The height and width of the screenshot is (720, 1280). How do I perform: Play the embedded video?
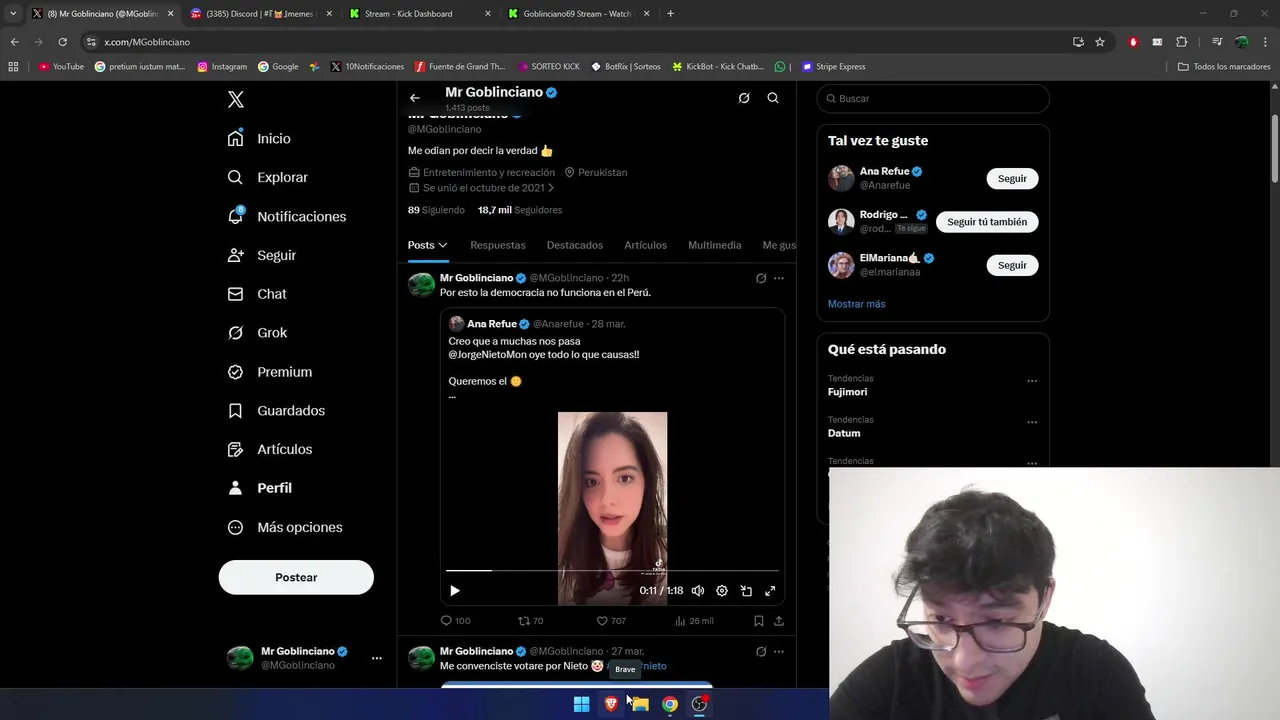[x=455, y=591]
